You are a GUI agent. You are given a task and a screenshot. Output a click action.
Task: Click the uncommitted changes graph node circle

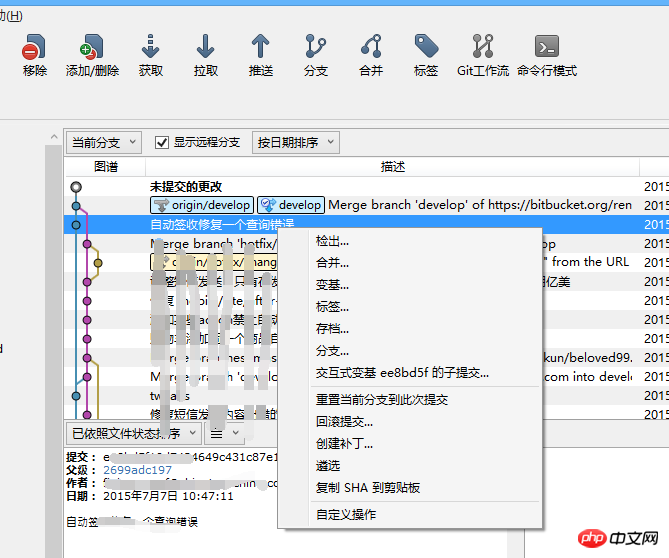(x=76, y=187)
